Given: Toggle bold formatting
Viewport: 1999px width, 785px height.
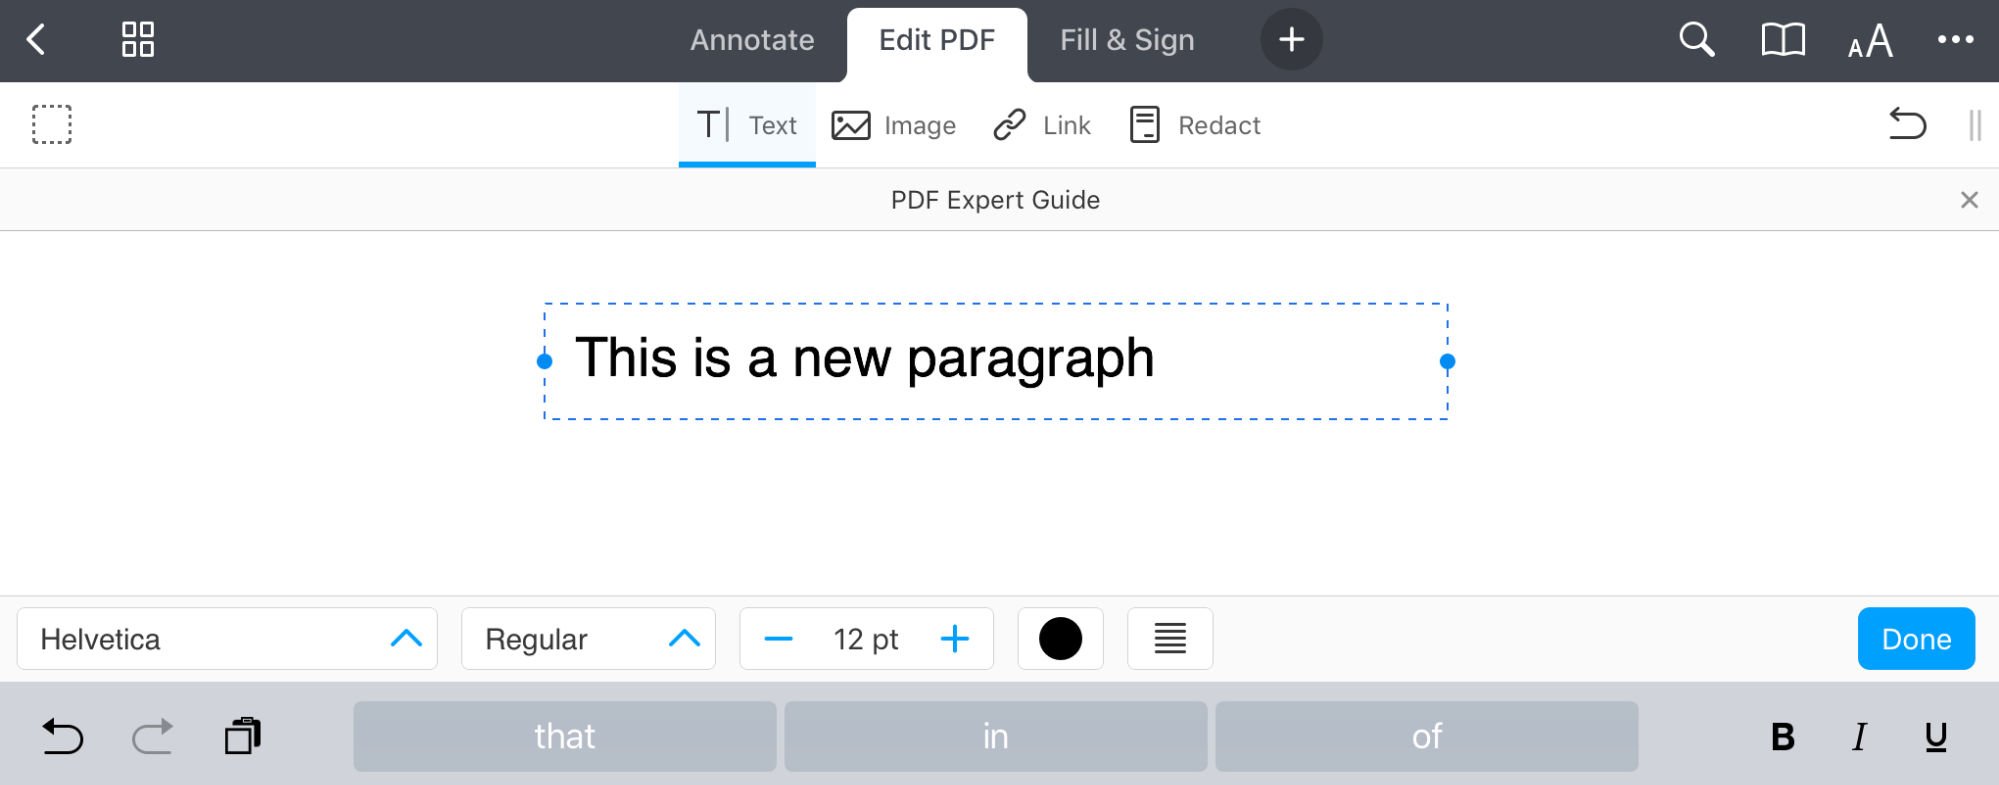Looking at the screenshot, I should (x=1782, y=737).
